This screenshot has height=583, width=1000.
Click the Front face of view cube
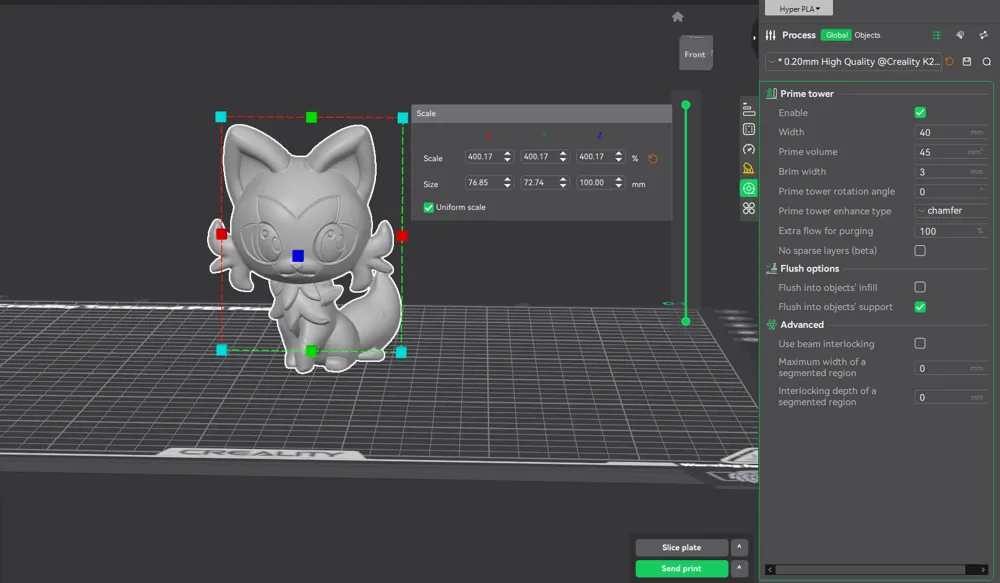click(x=695, y=55)
